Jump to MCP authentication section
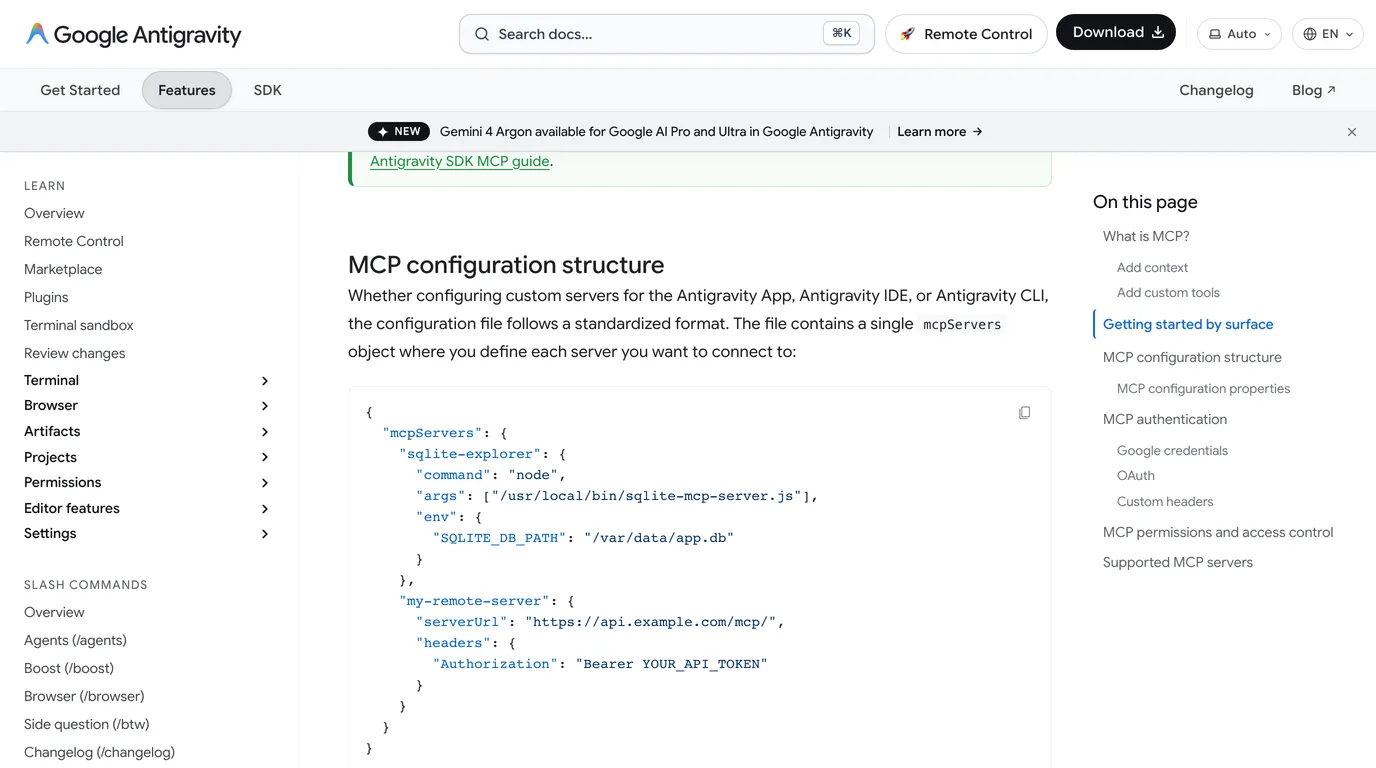 pyautogui.click(x=1165, y=419)
